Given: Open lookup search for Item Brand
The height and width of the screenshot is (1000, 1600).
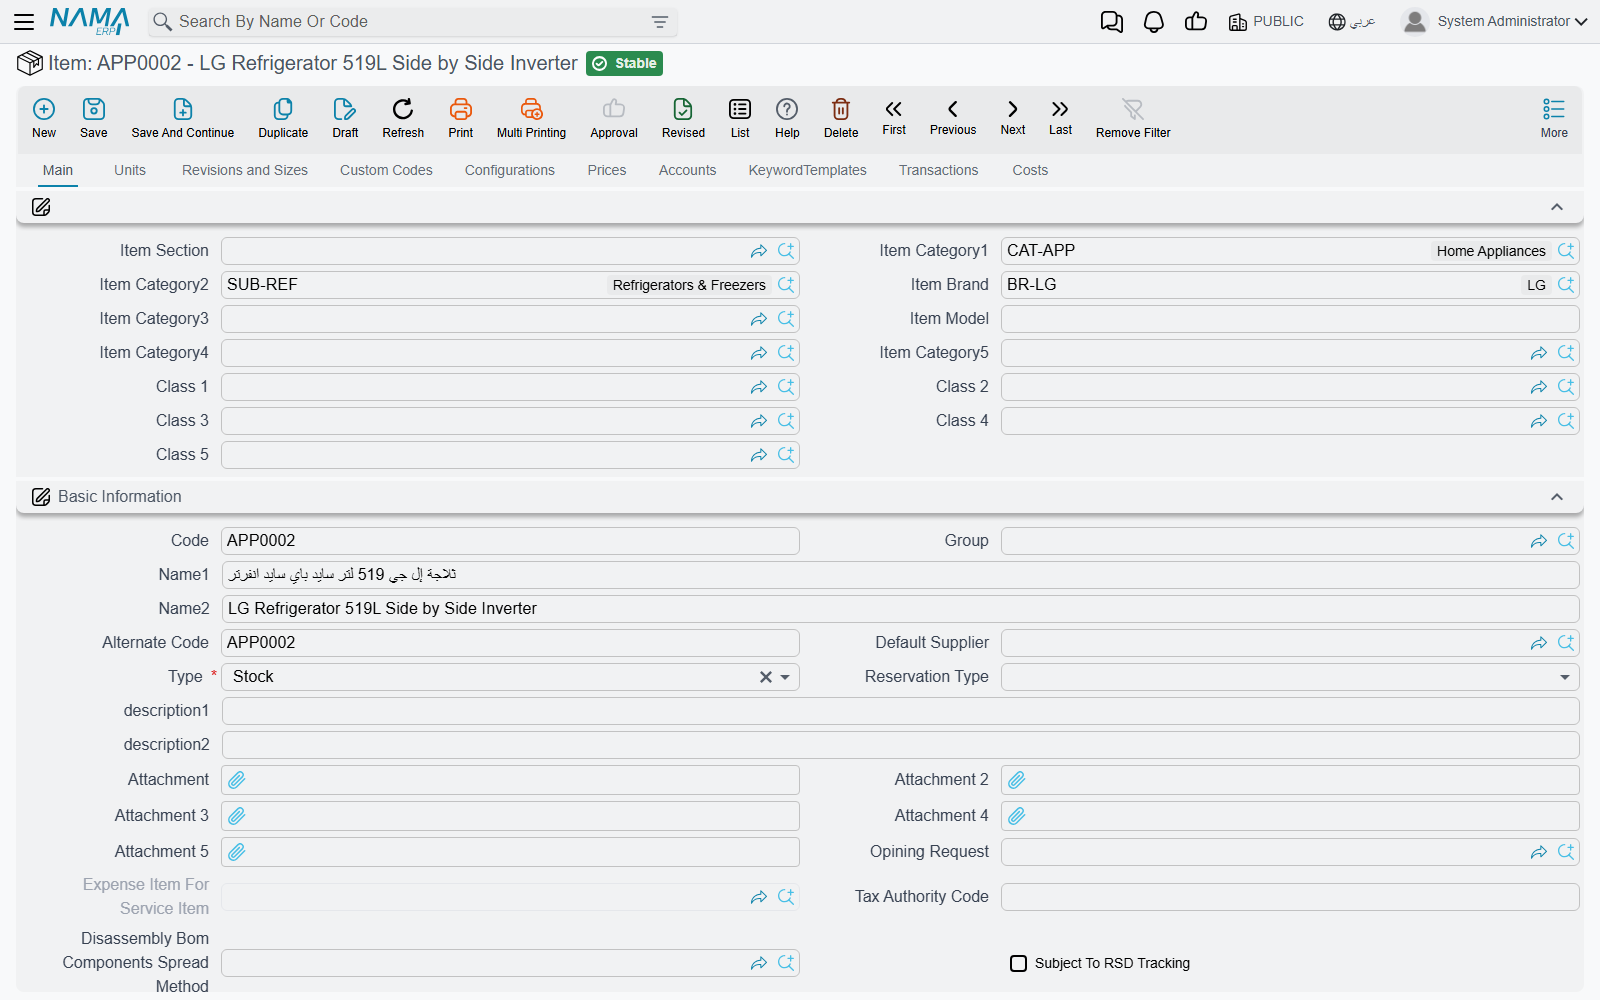Looking at the screenshot, I should click(x=1566, y=285).
